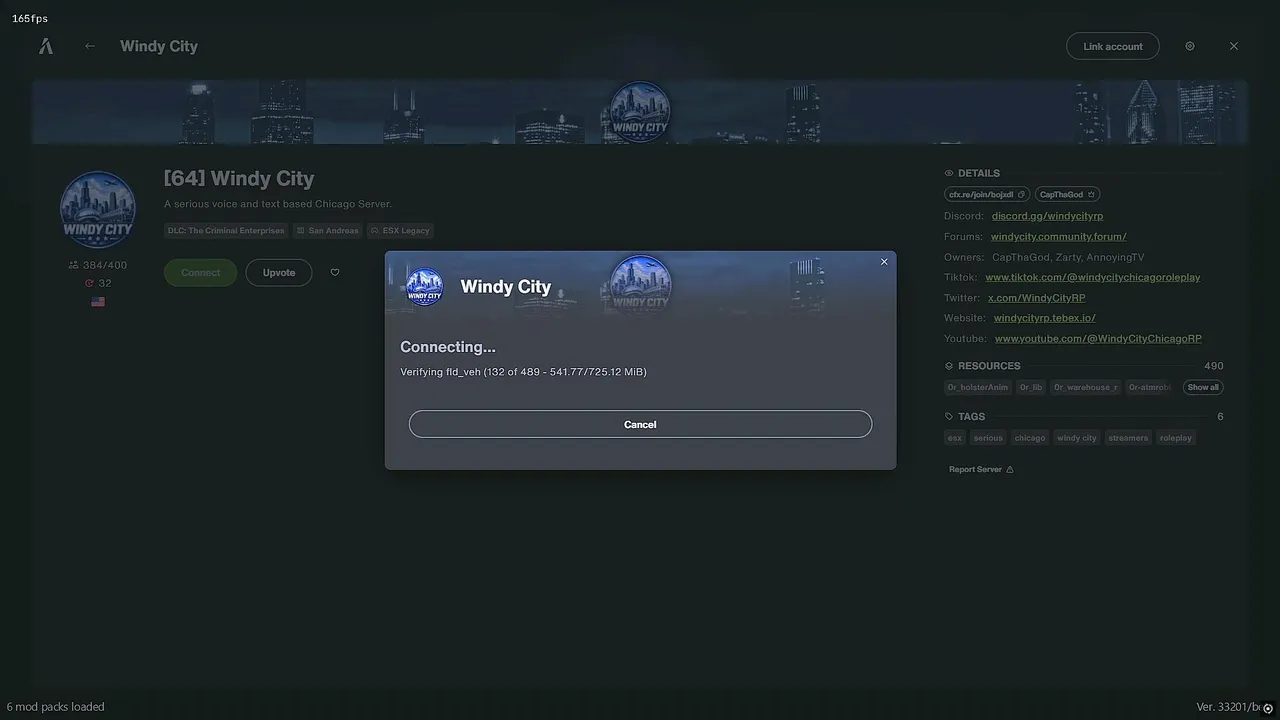
Task: Select the 0r_lib resource chip
Action: coord(1031,387)
